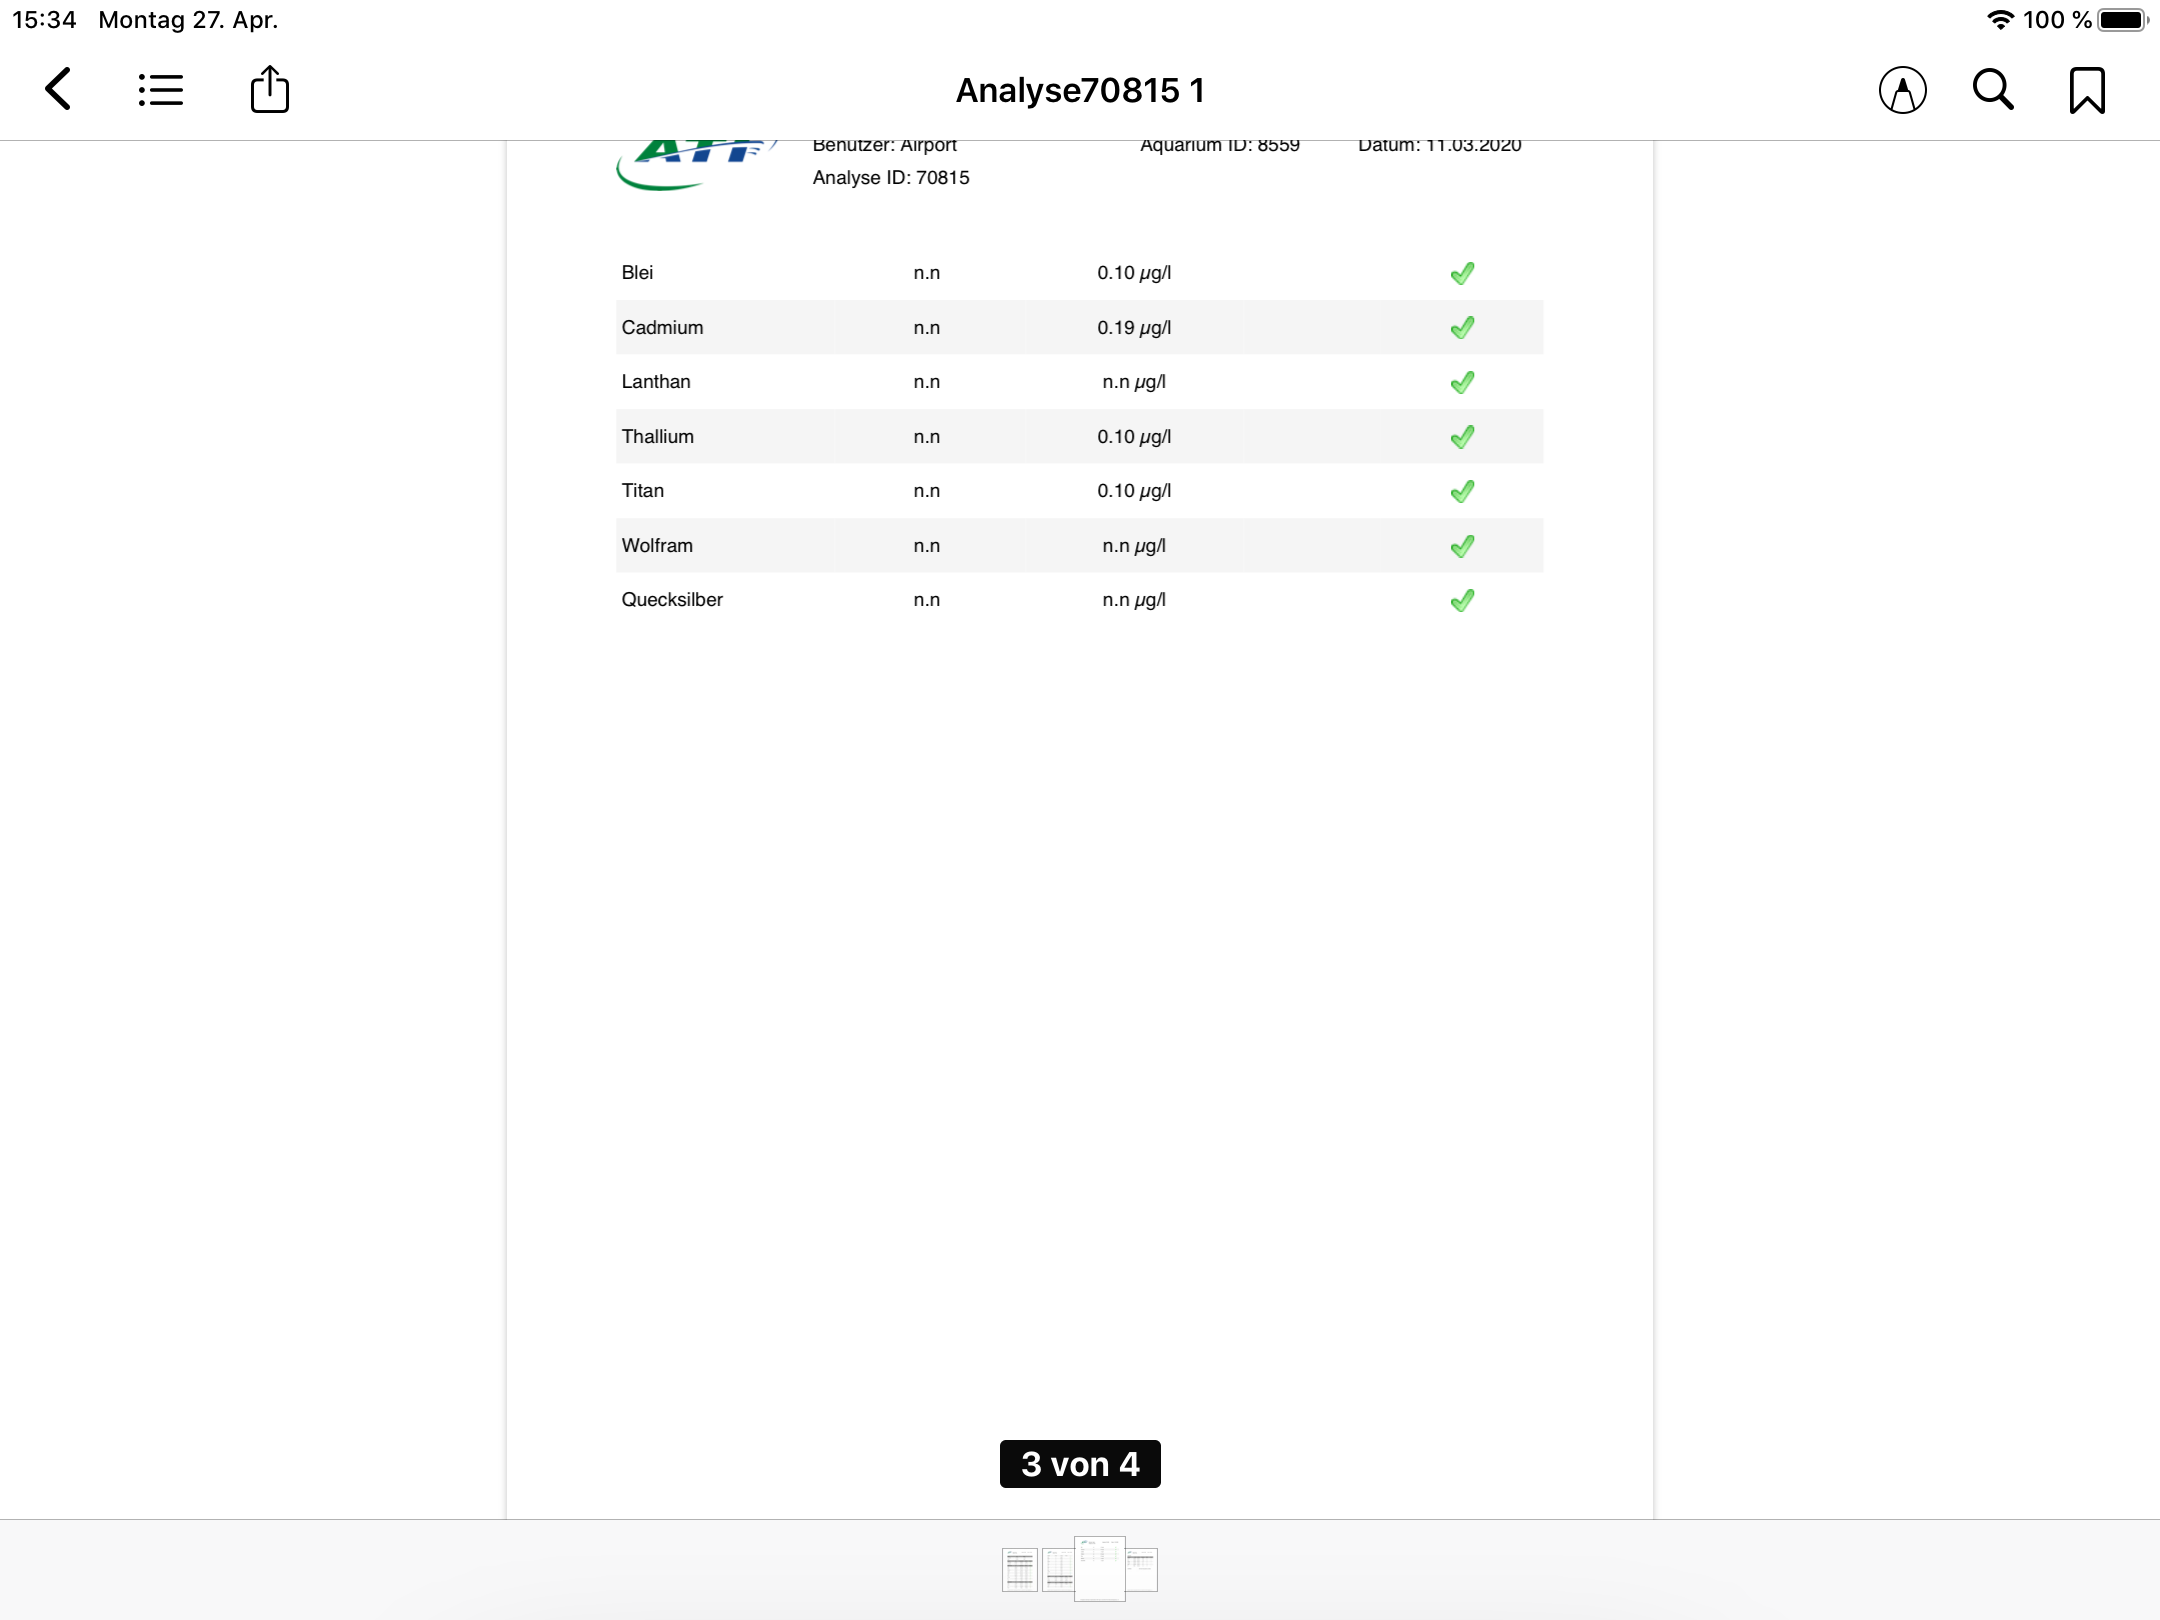This screenshot has width=2160, height=1620.
Task: Activate the markup pen tool
Action: click(1902, 90)
